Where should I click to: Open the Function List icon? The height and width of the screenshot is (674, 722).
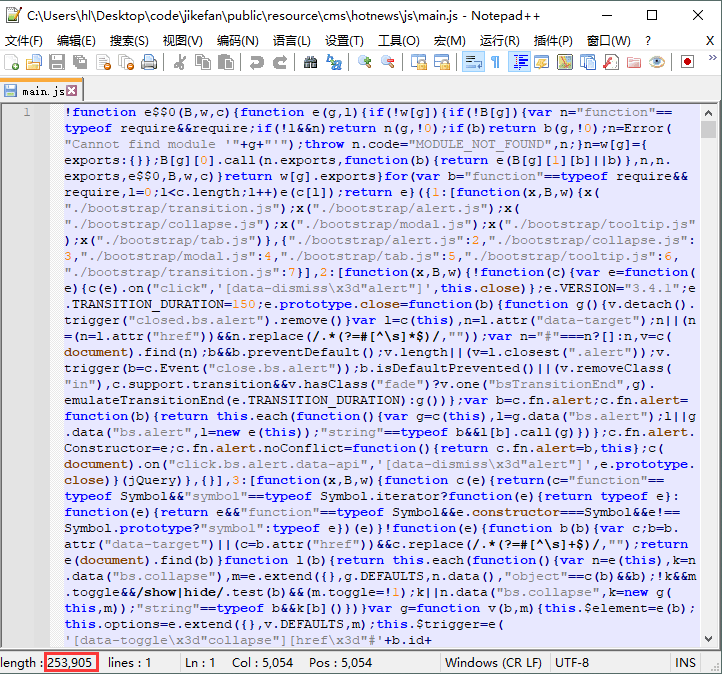[x=611, y=62]
